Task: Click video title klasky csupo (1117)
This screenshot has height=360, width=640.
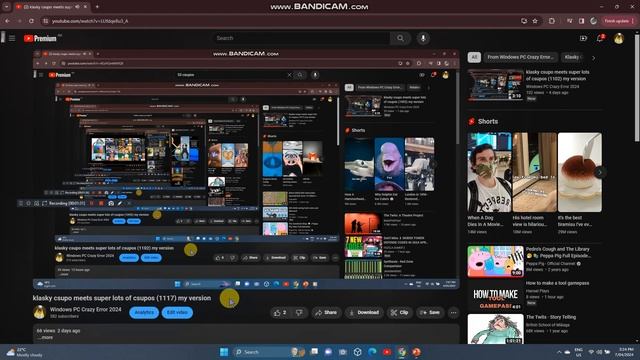Action: point(122,298)
